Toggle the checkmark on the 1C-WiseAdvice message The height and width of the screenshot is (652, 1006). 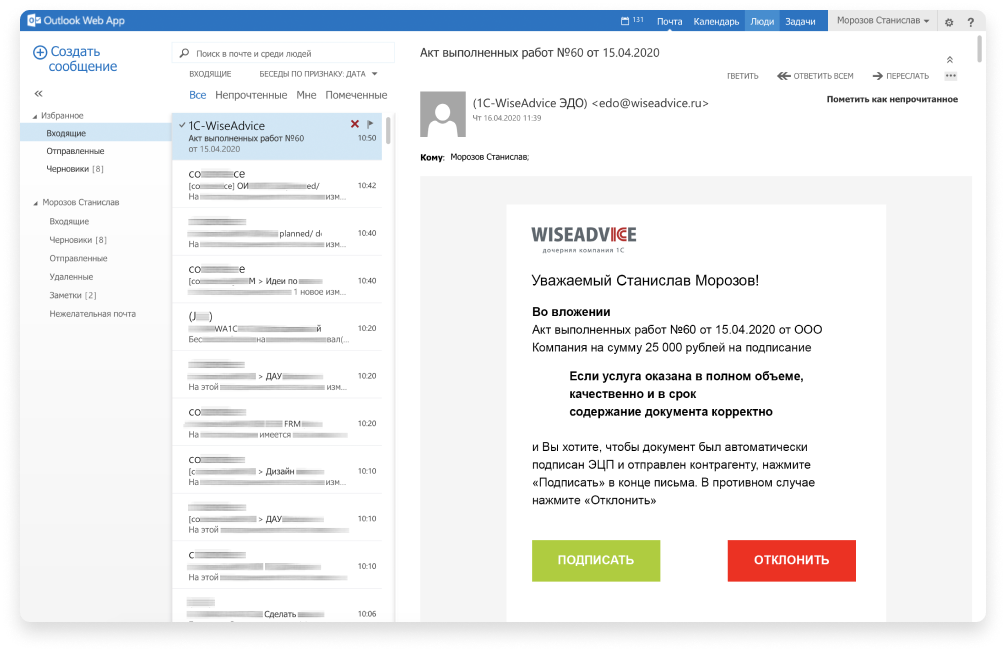(x=182, y=125)
